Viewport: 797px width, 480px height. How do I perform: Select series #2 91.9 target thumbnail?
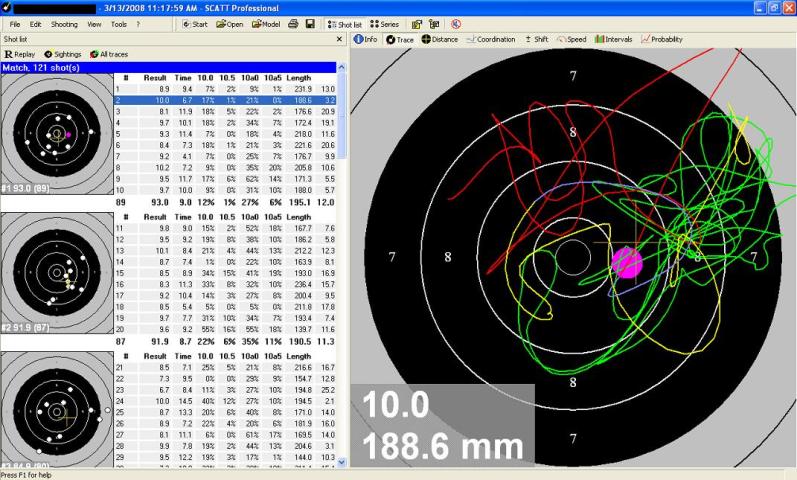pyautogui.click(x=57, y=273)
